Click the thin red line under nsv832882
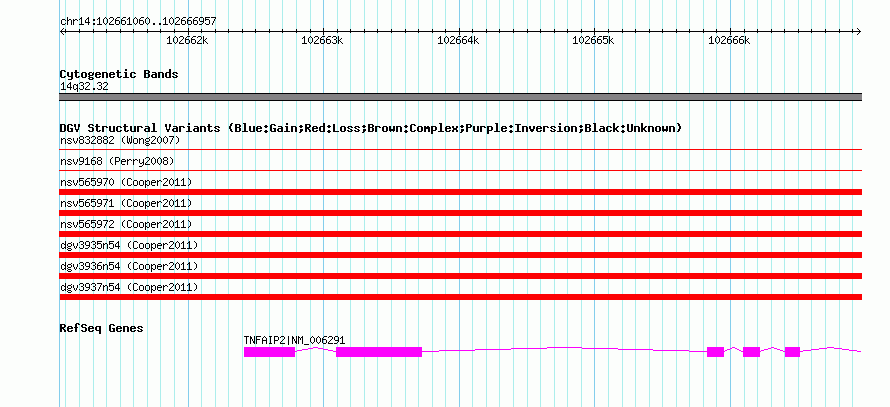The image size is (890, 407). click(x=460, y=149)
